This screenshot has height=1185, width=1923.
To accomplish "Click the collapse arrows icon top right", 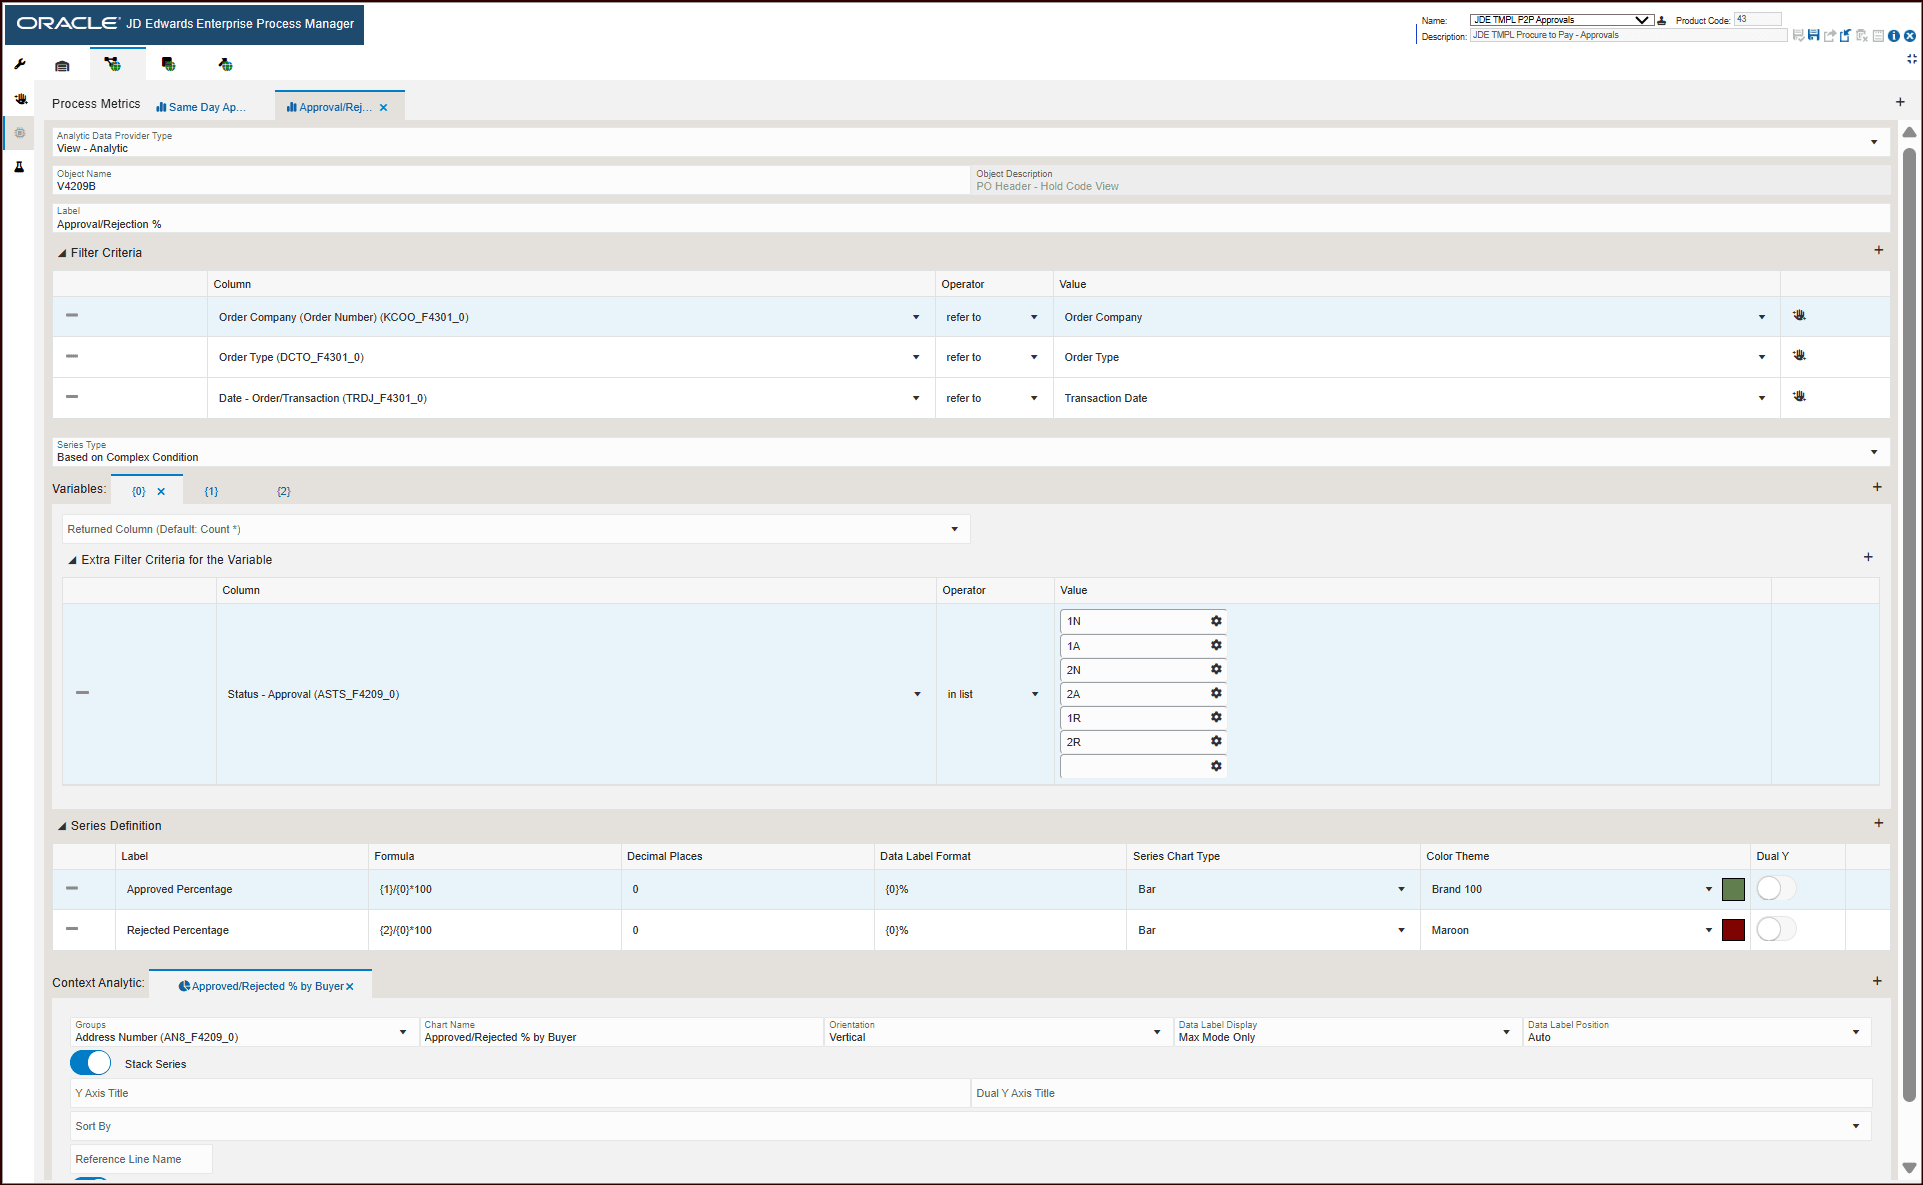I will click(1911, 59).
